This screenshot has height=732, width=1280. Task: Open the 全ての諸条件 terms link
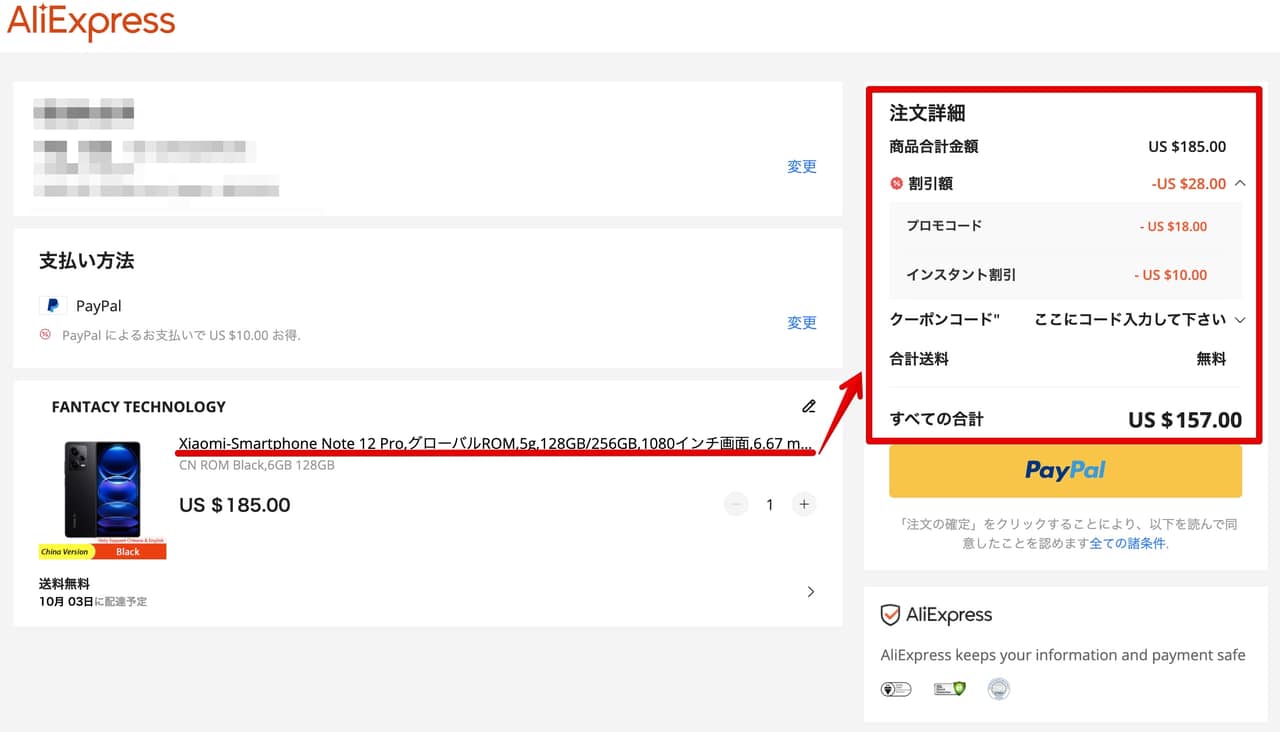[x=1127, y=544]
